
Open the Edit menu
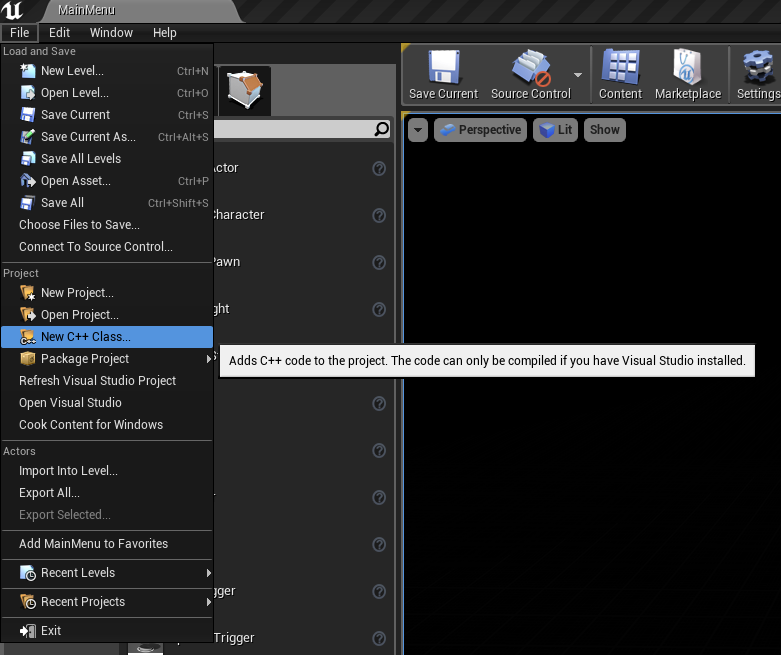click(59, 33)
